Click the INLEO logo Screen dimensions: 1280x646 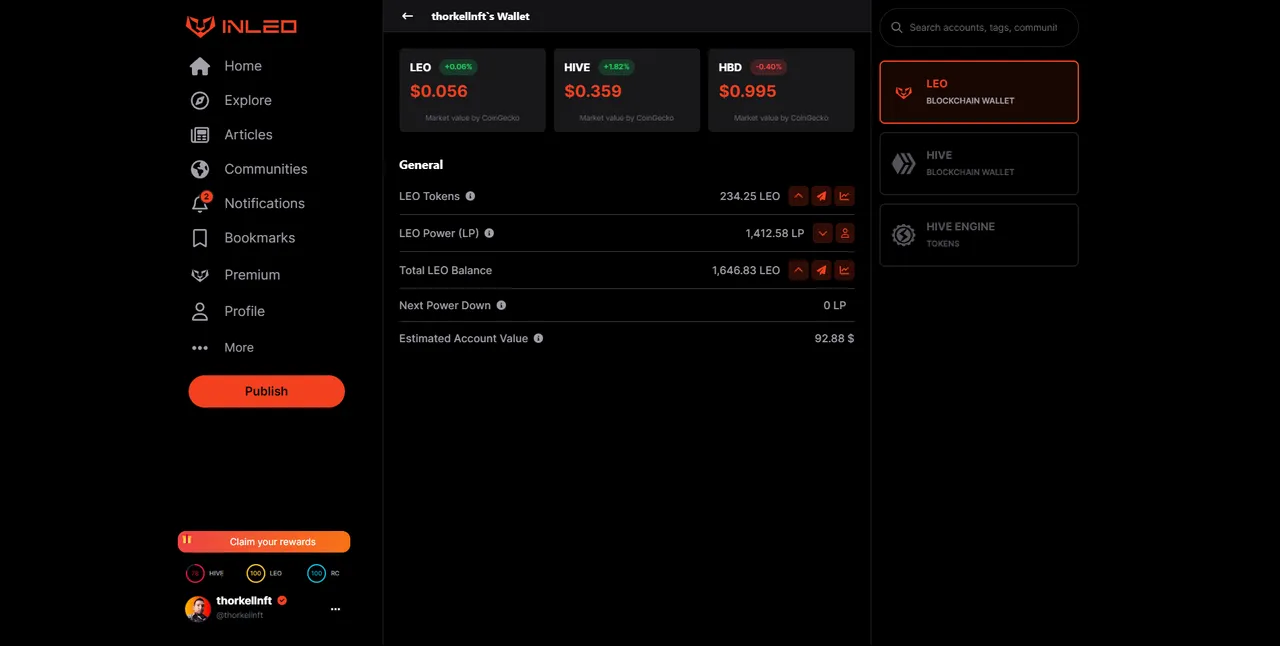[x=241, y=26]
